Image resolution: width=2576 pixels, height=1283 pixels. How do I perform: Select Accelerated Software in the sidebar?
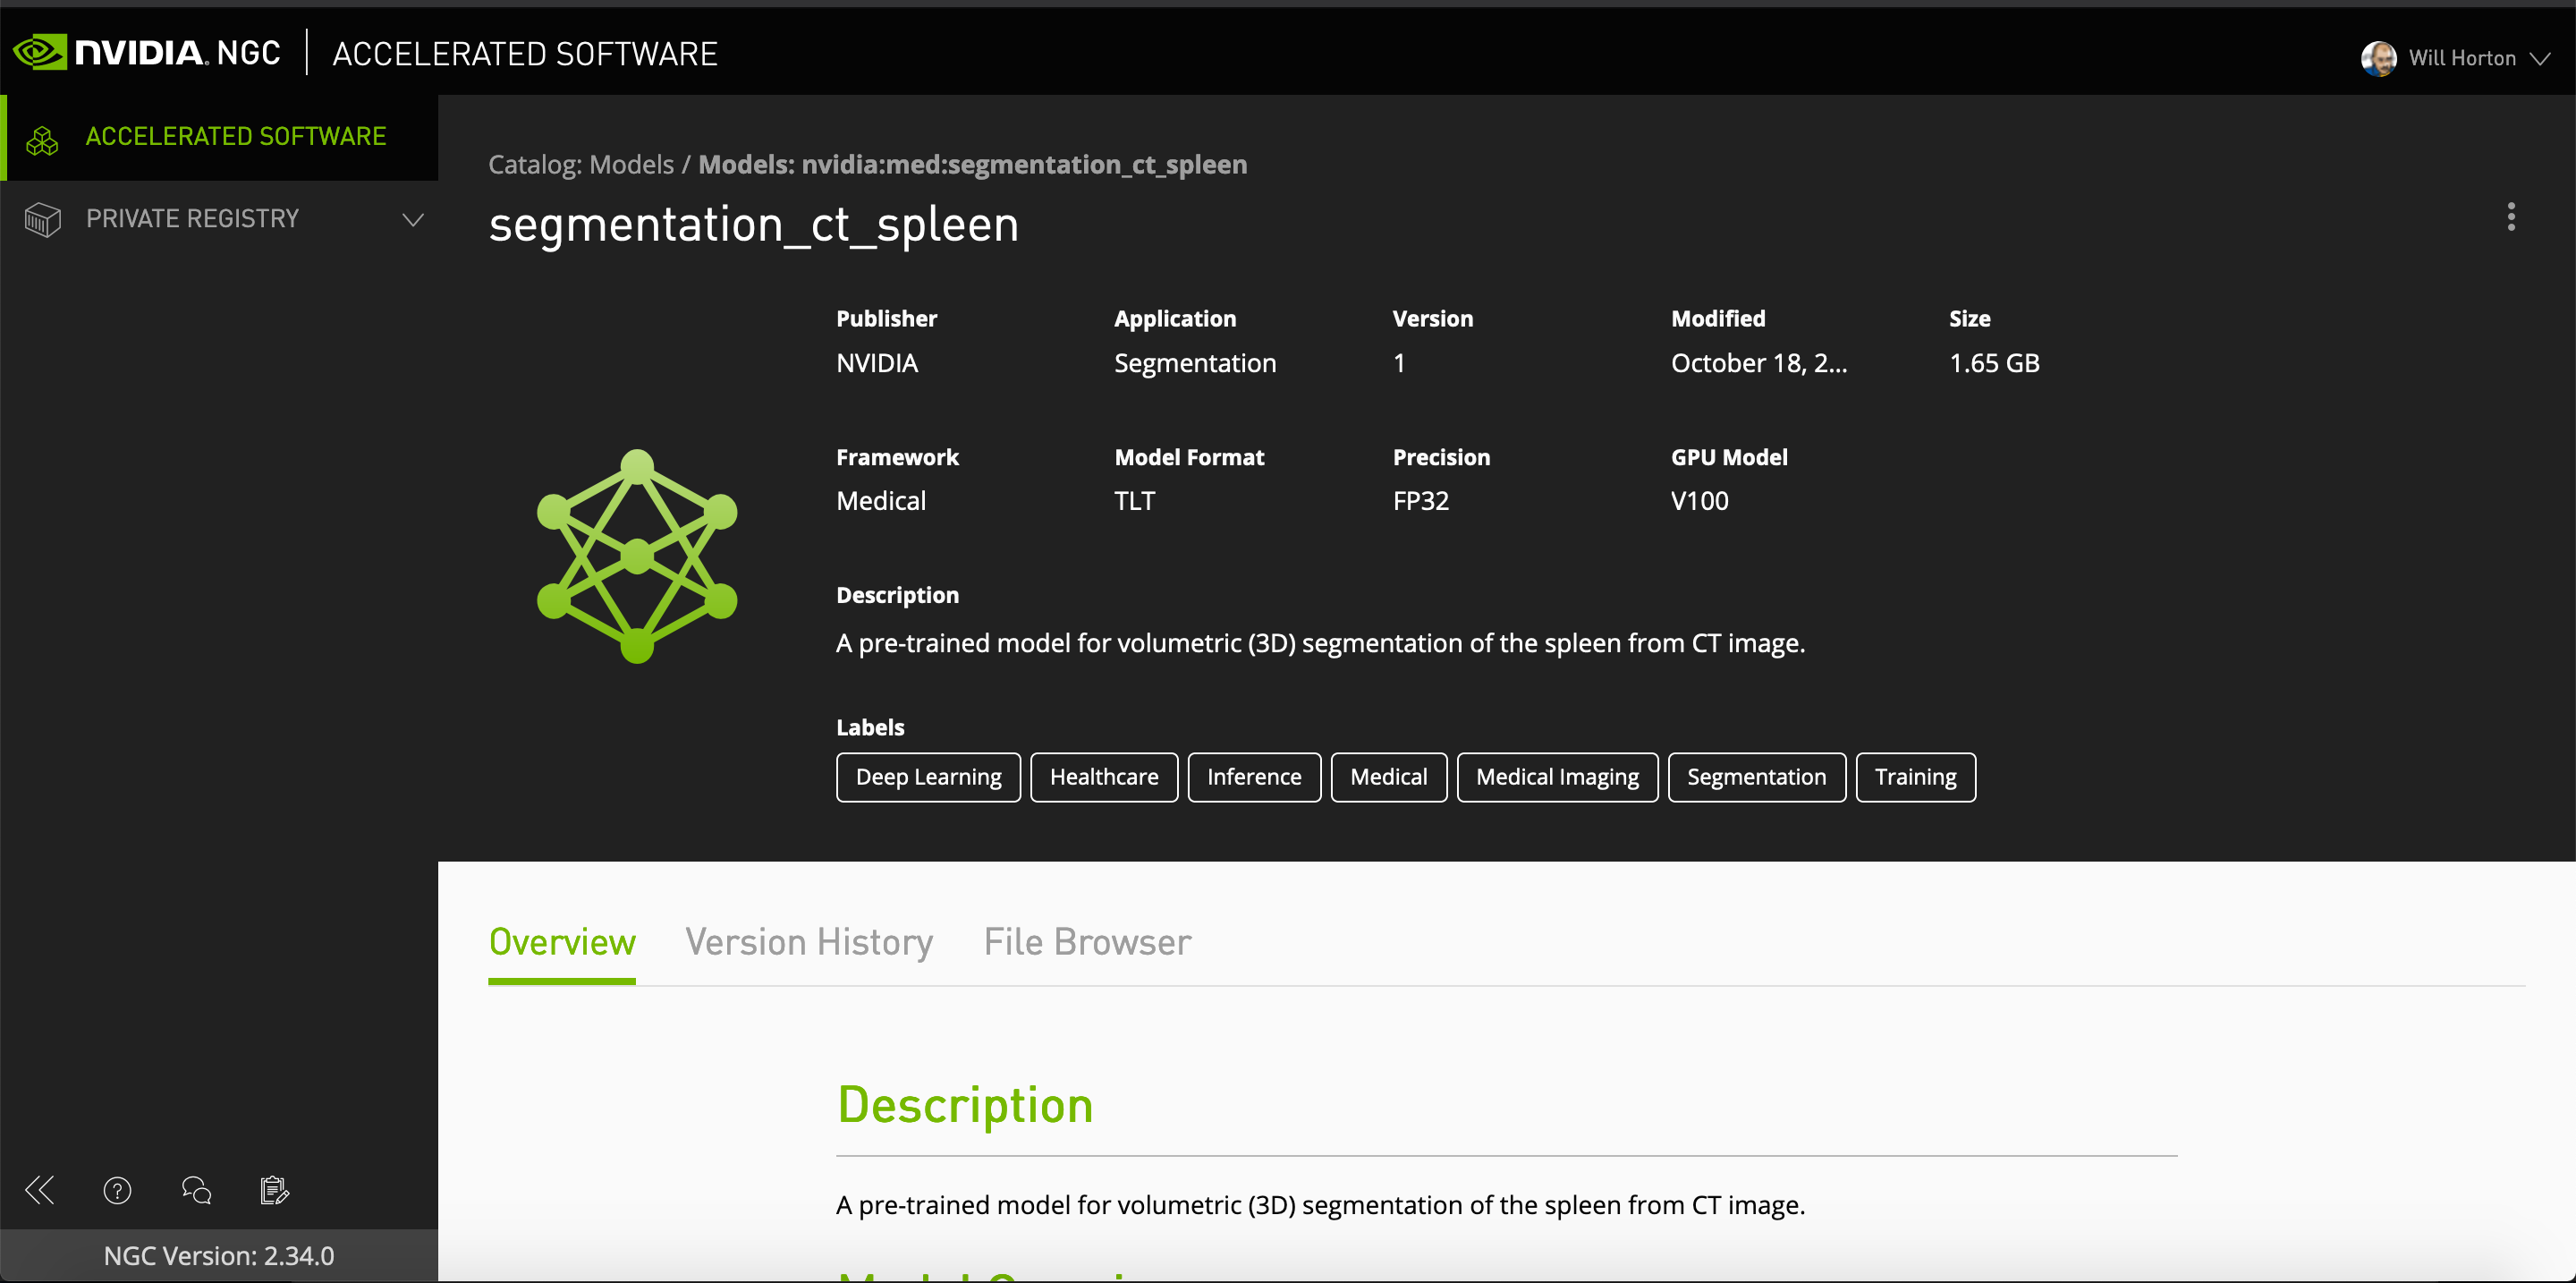point(235,136)
